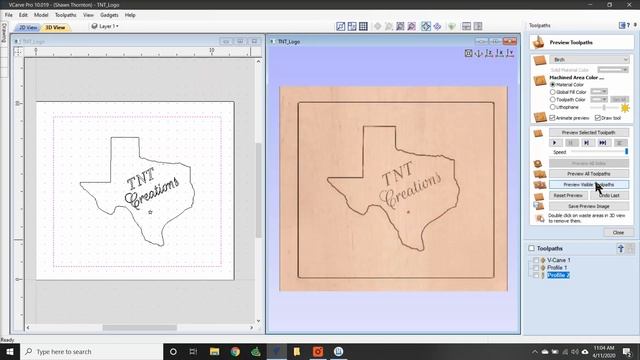
Task: Click the purple diamond view icon
Action: click(x=437, y=27)
